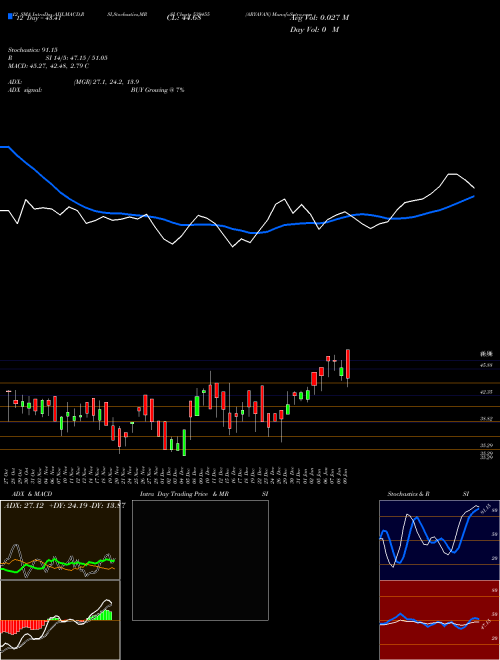
Task: Select the last red candlestick on the chart
Action: coord(348,364)
